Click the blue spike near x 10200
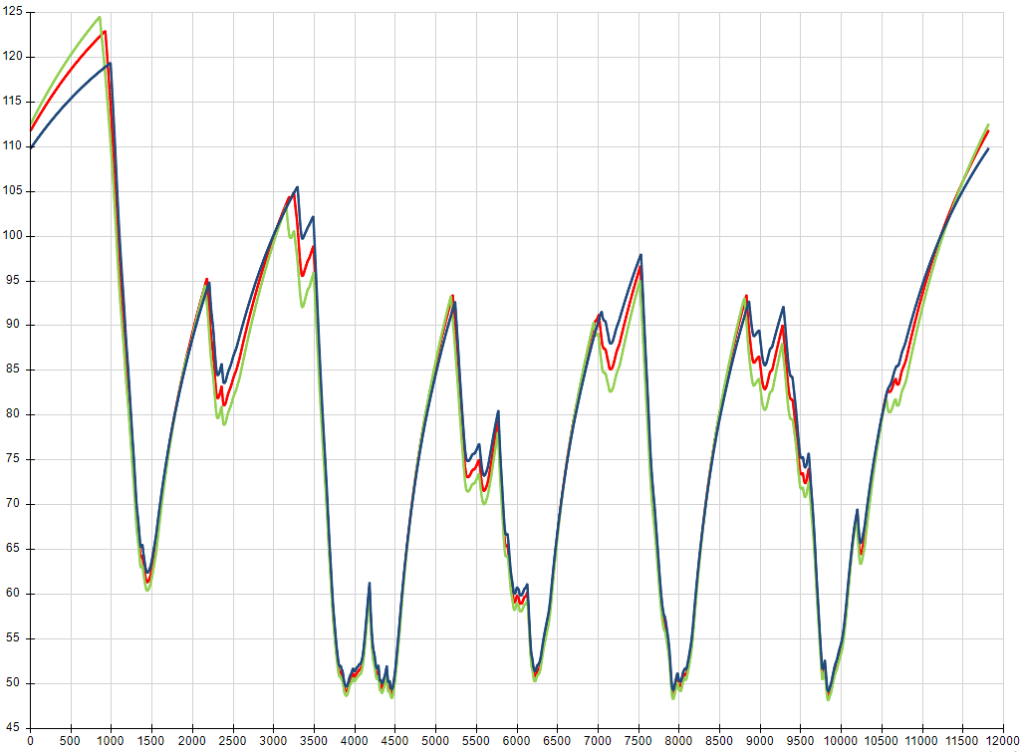The image size is (1023, 752). (x=857, y=510)
